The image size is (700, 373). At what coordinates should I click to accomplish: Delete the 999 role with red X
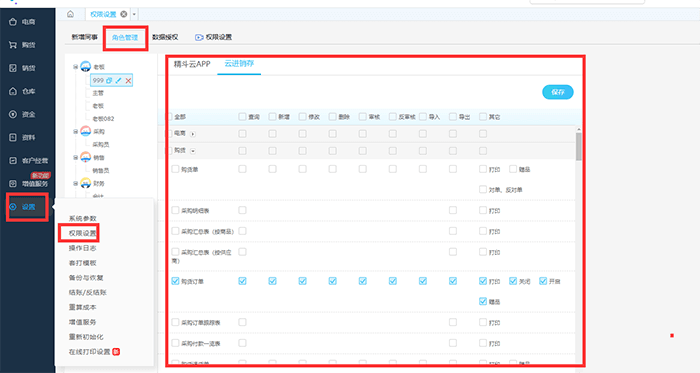[128, 80]
